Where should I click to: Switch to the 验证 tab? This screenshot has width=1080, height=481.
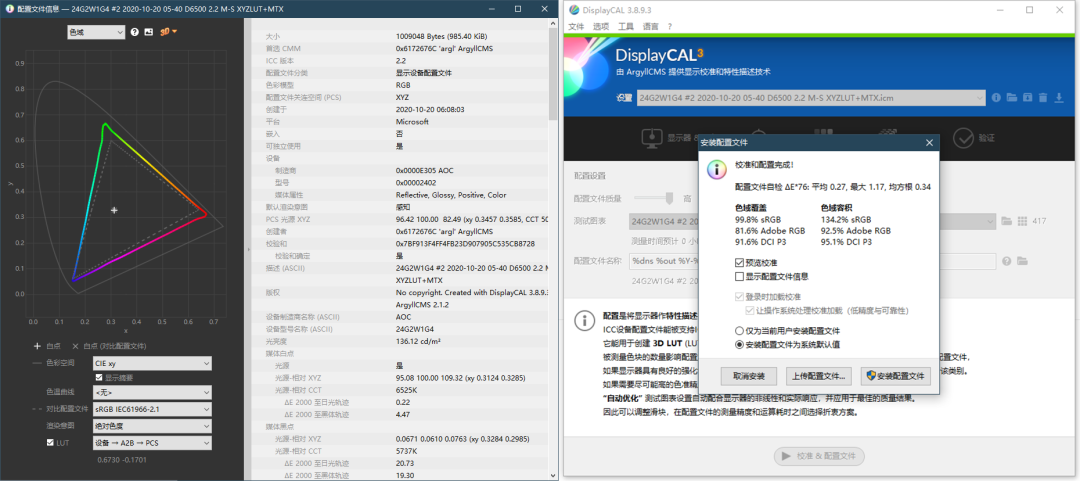(987, 138)
